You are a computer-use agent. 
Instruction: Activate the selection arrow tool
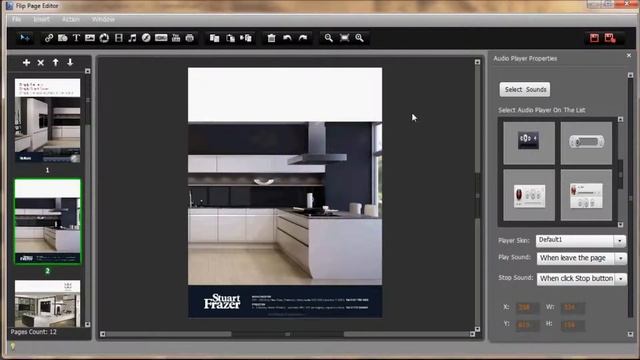click(x=24, y=38)
